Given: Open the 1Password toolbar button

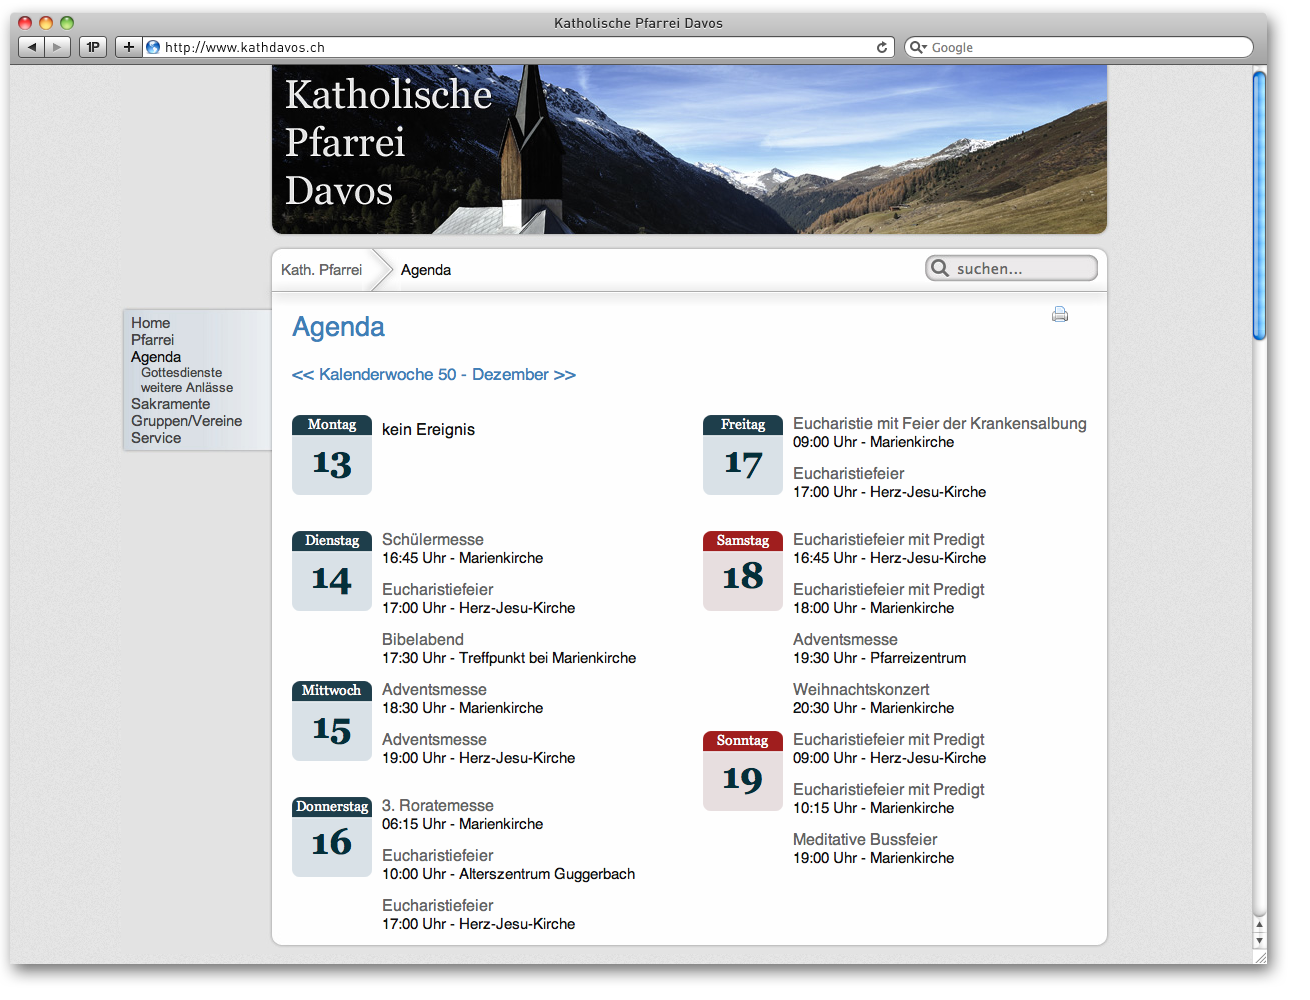Looking at the screenshot, I should [x=93, y=47].
